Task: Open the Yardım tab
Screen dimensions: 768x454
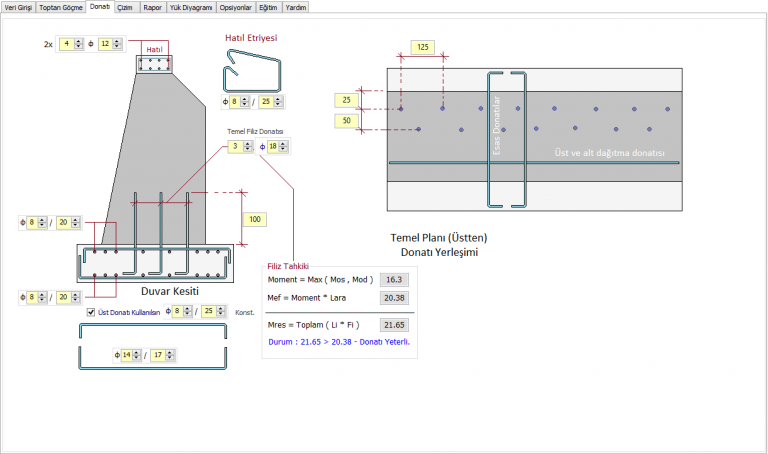Action: coord(296,7)
